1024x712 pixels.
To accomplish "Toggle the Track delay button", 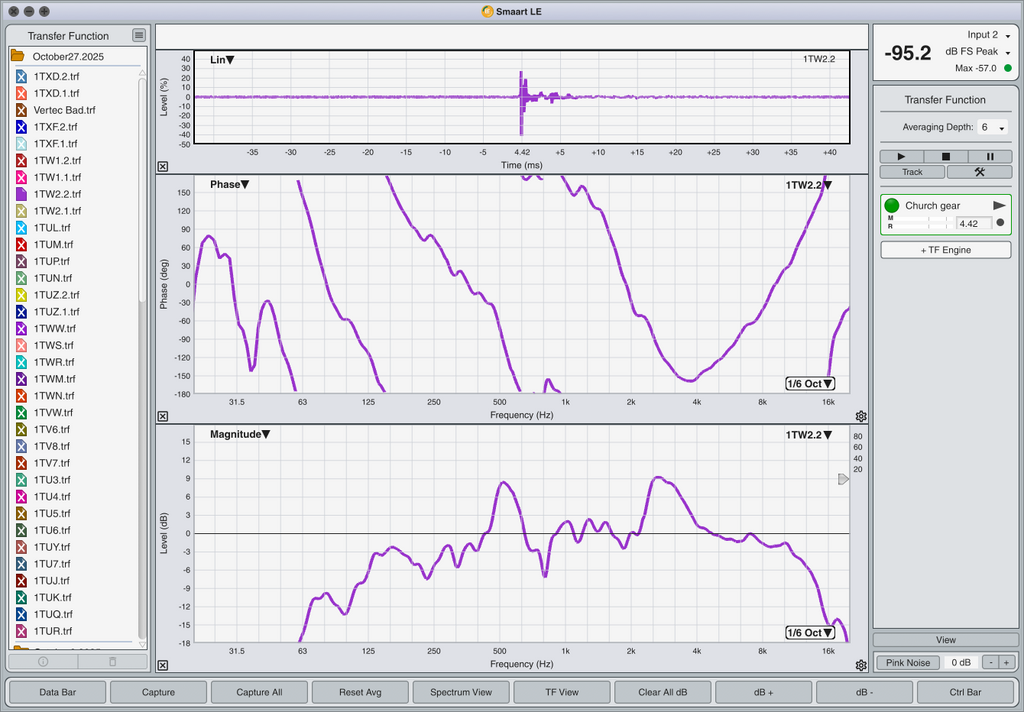I will point(912,172).
